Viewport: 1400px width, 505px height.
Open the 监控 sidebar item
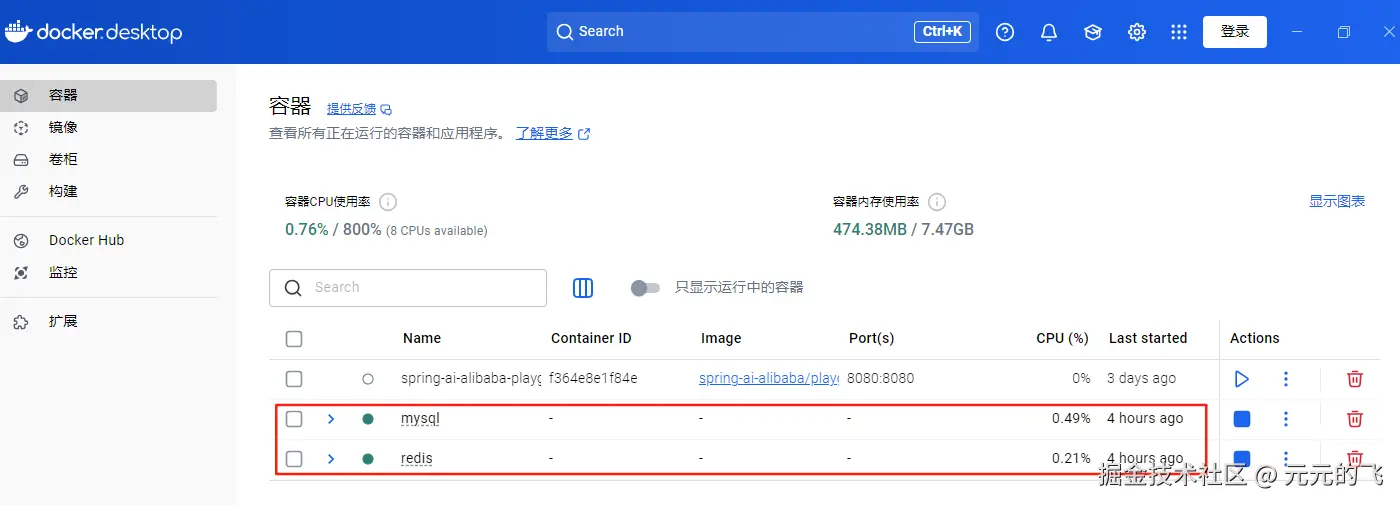click(108, 273)
